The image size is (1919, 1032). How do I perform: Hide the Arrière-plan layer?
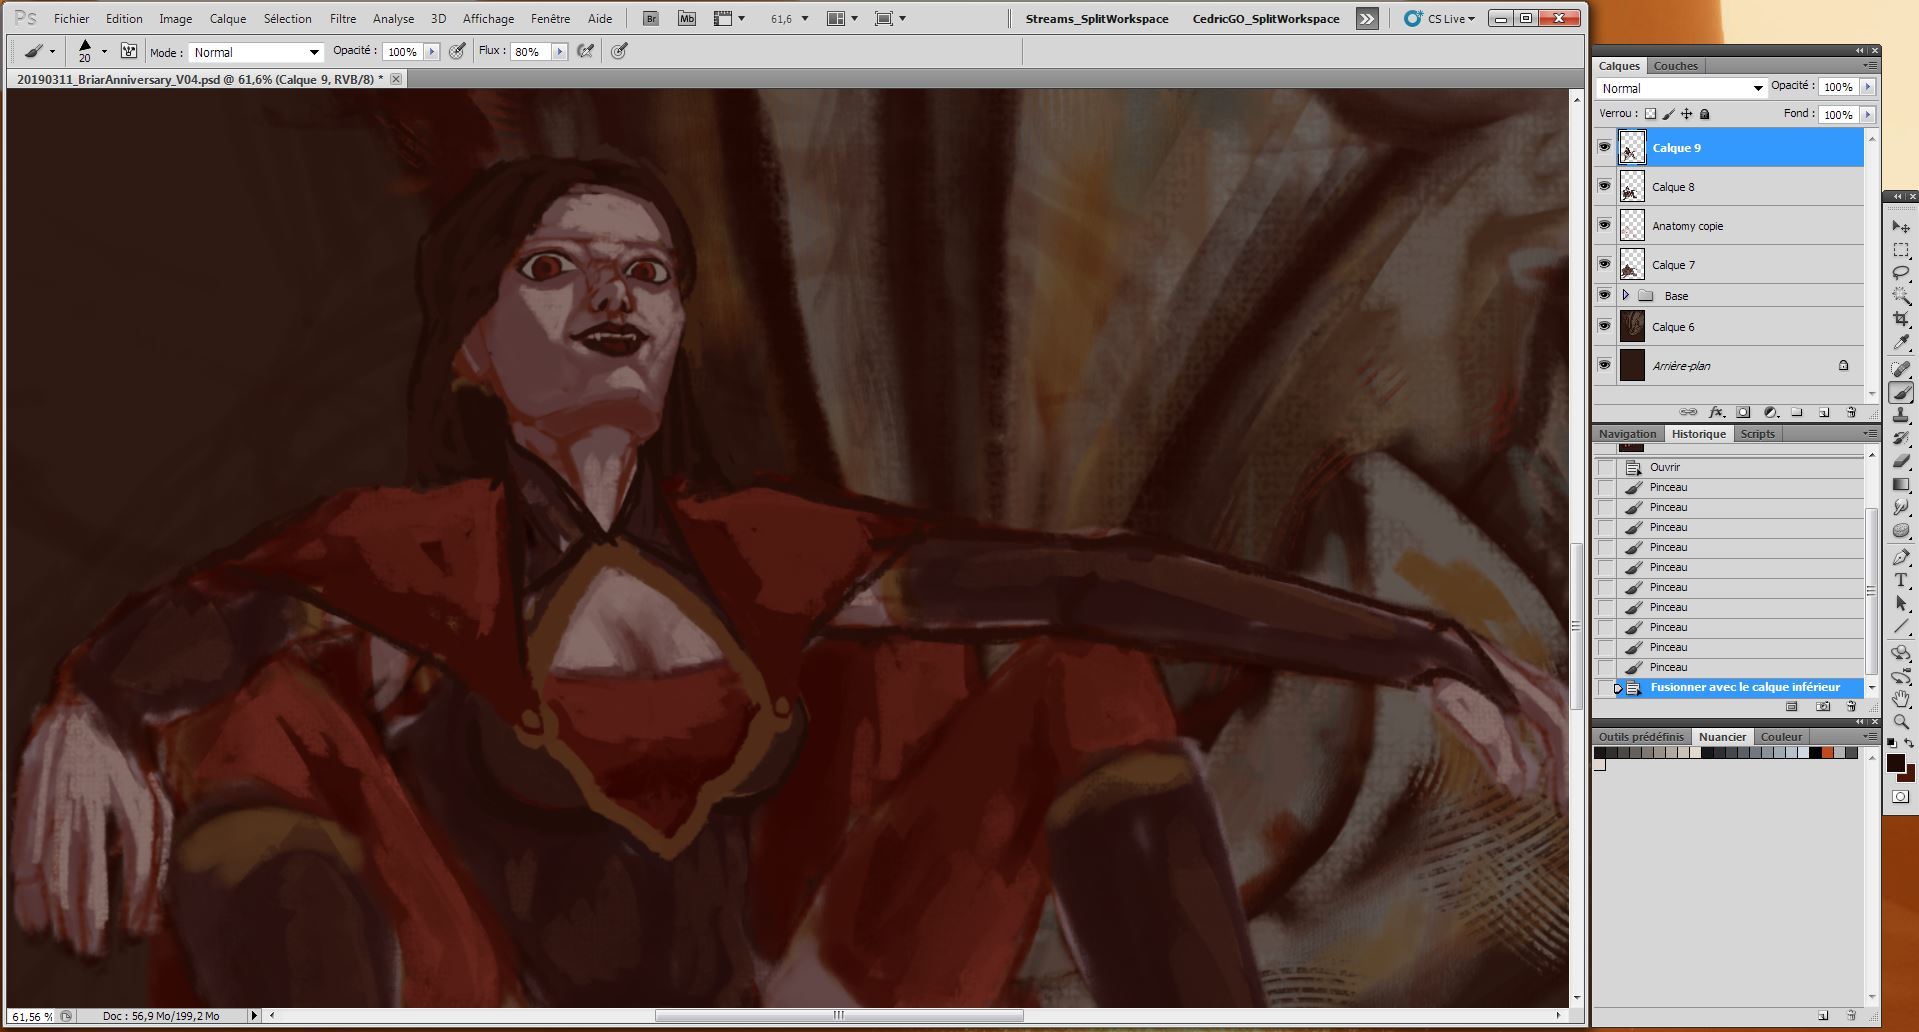coord(1604,365)
